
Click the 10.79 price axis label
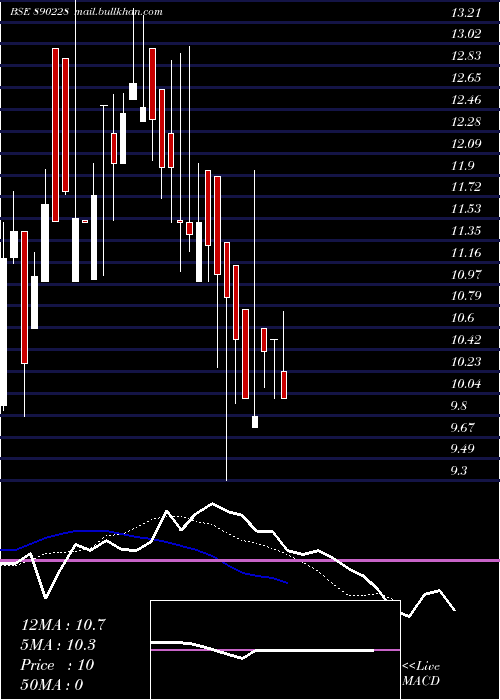click(466, 296)
